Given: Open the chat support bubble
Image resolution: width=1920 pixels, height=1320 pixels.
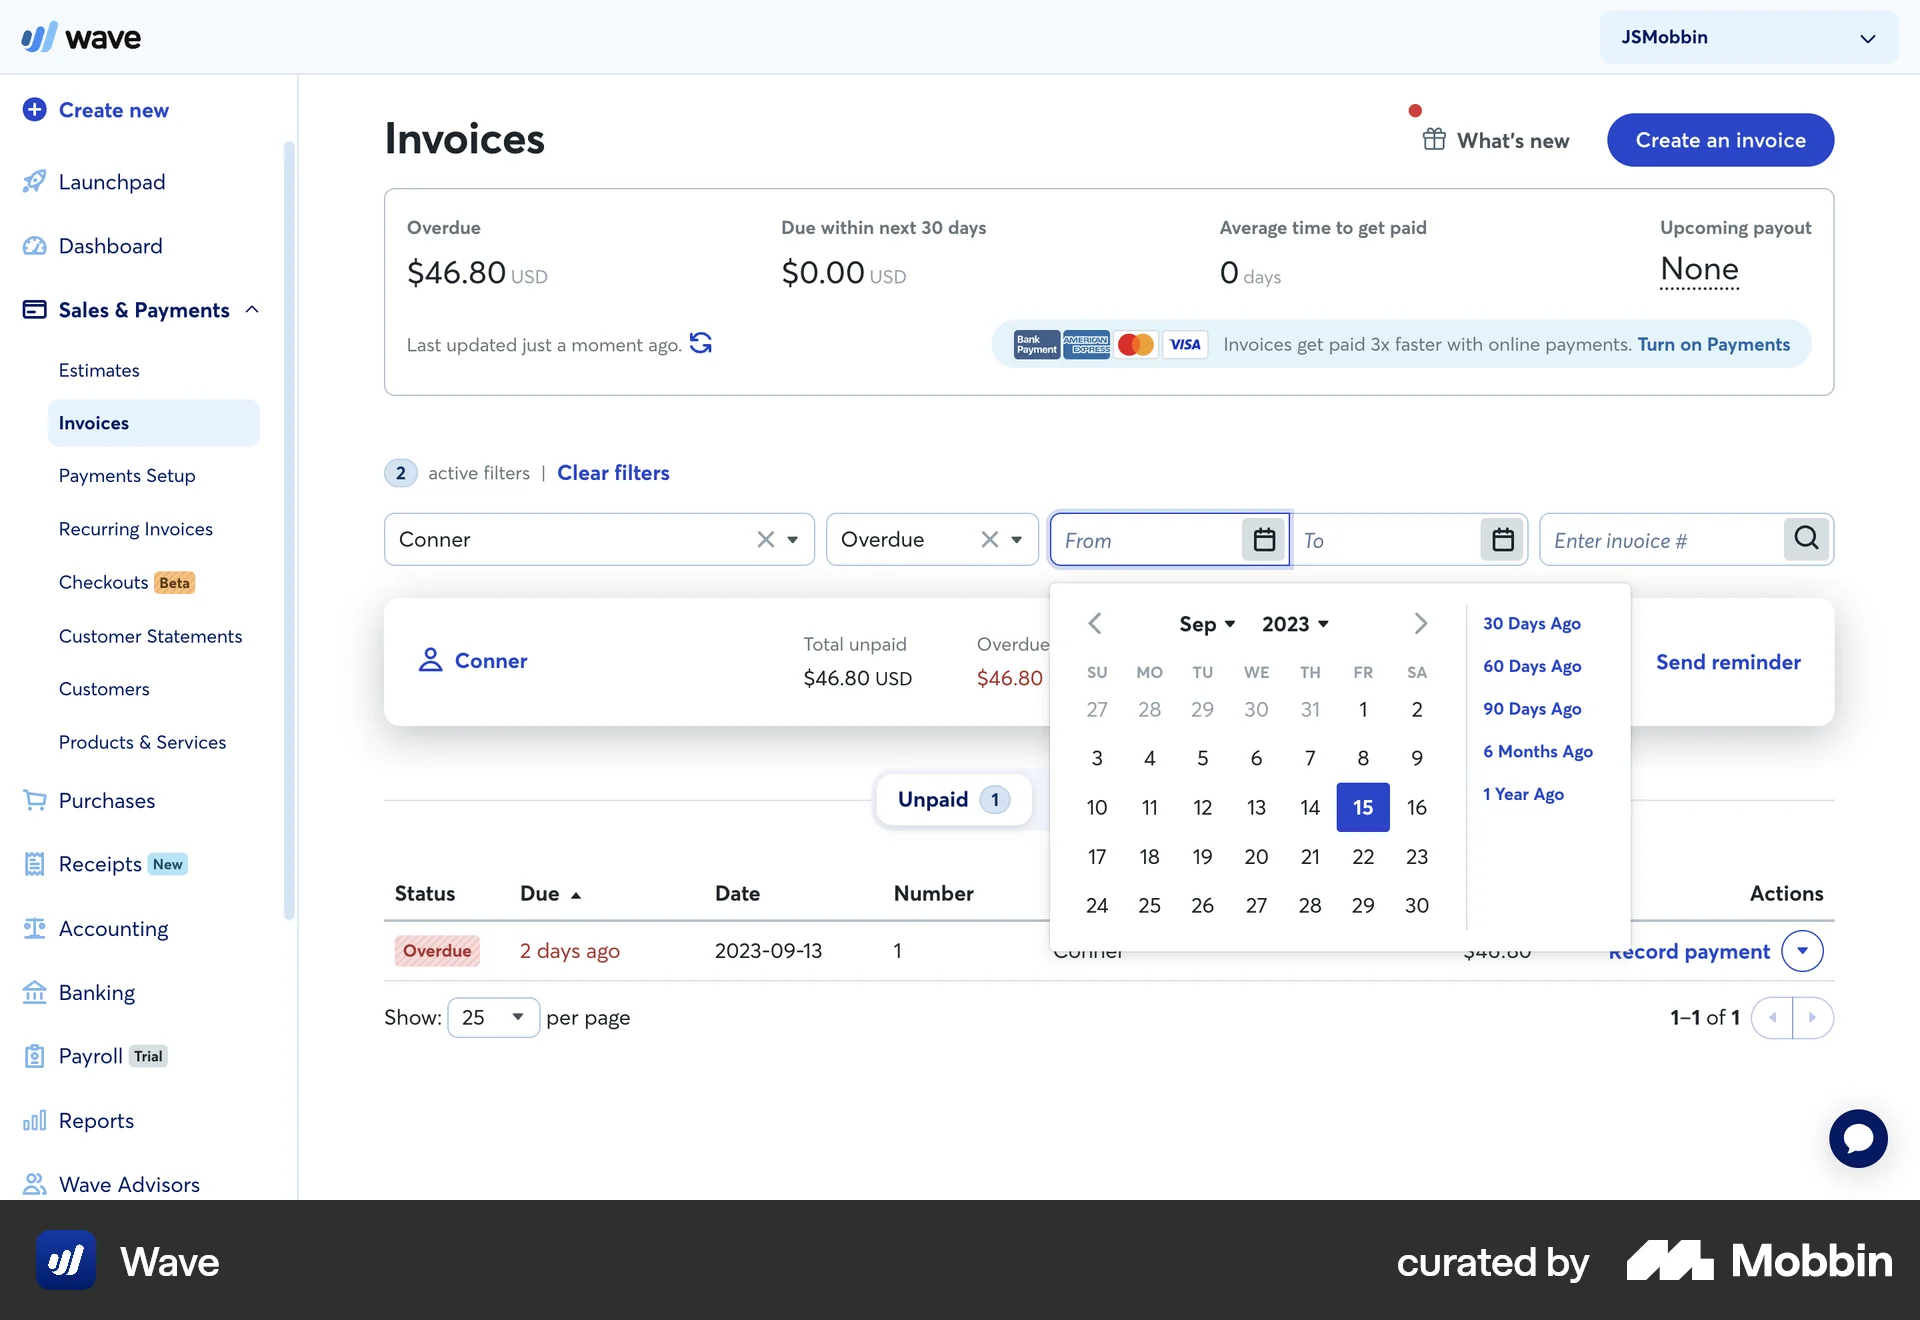Looking at the screenshot, I should (x=1857, y=1138).
